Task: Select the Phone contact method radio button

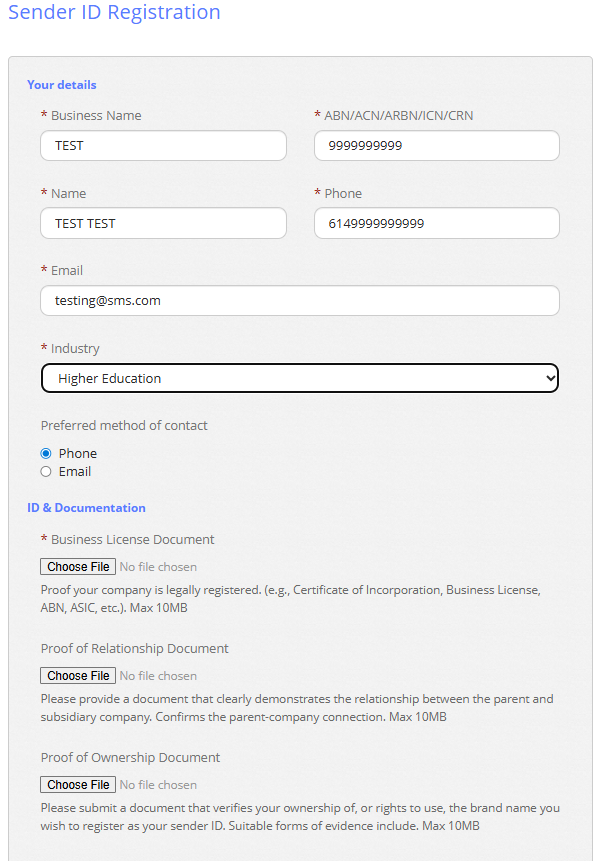Action: [x=46, y=454]
